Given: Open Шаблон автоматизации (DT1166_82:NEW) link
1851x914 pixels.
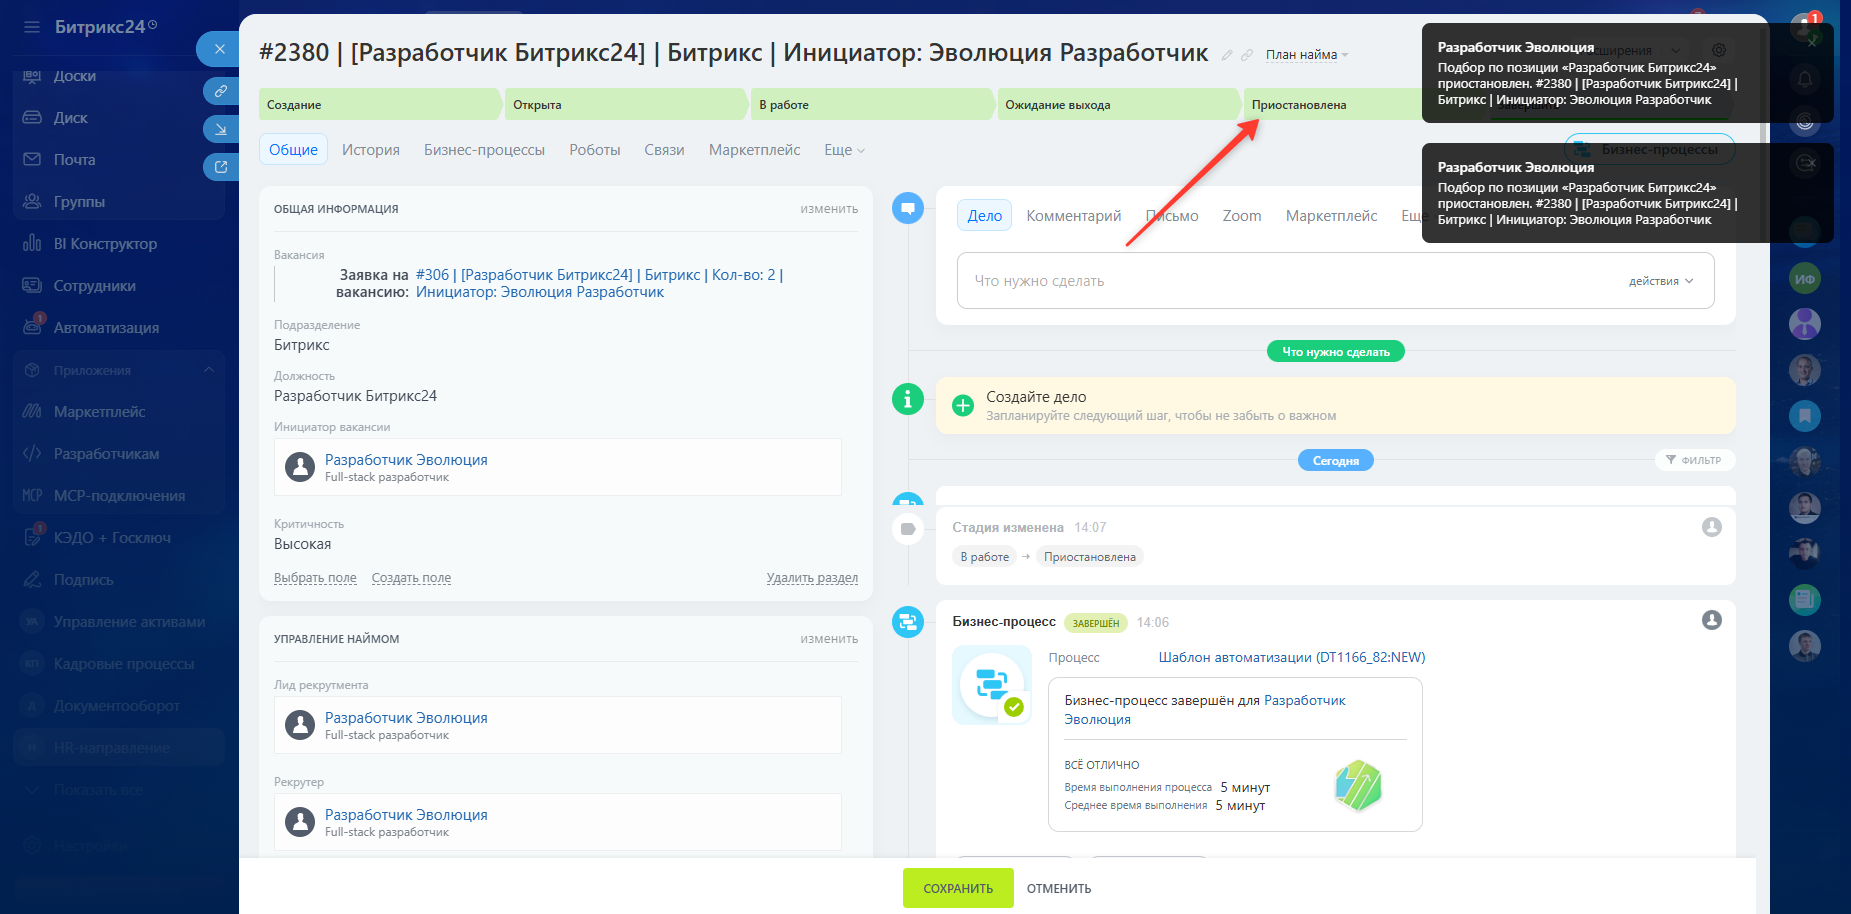Looking at the screenshot, I should coord(1292,657).
